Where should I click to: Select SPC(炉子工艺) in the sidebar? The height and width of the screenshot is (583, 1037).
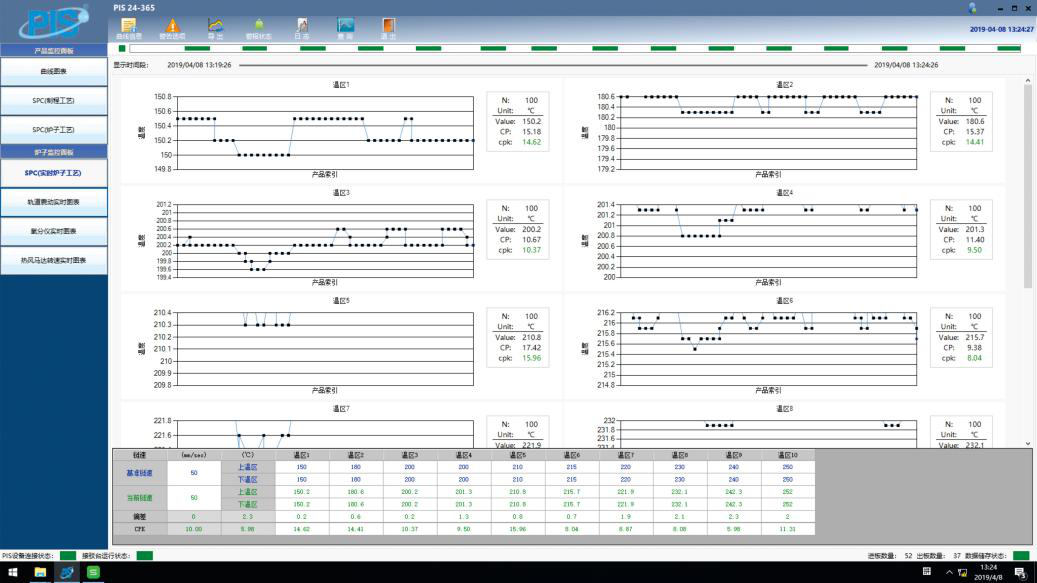(x=54, y=130)
